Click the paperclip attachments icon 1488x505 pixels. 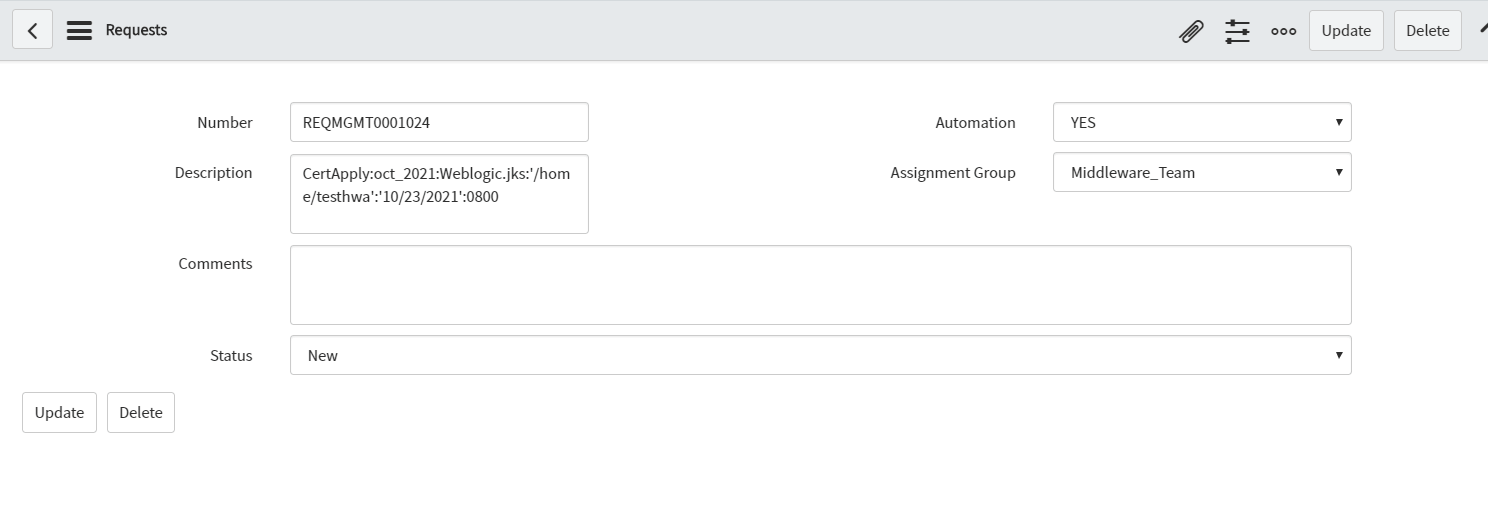pos(1190,31)
